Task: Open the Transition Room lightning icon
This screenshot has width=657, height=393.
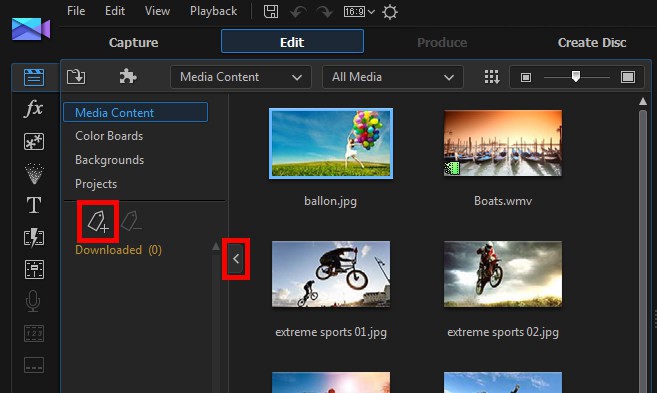Action: coord(34,238)
